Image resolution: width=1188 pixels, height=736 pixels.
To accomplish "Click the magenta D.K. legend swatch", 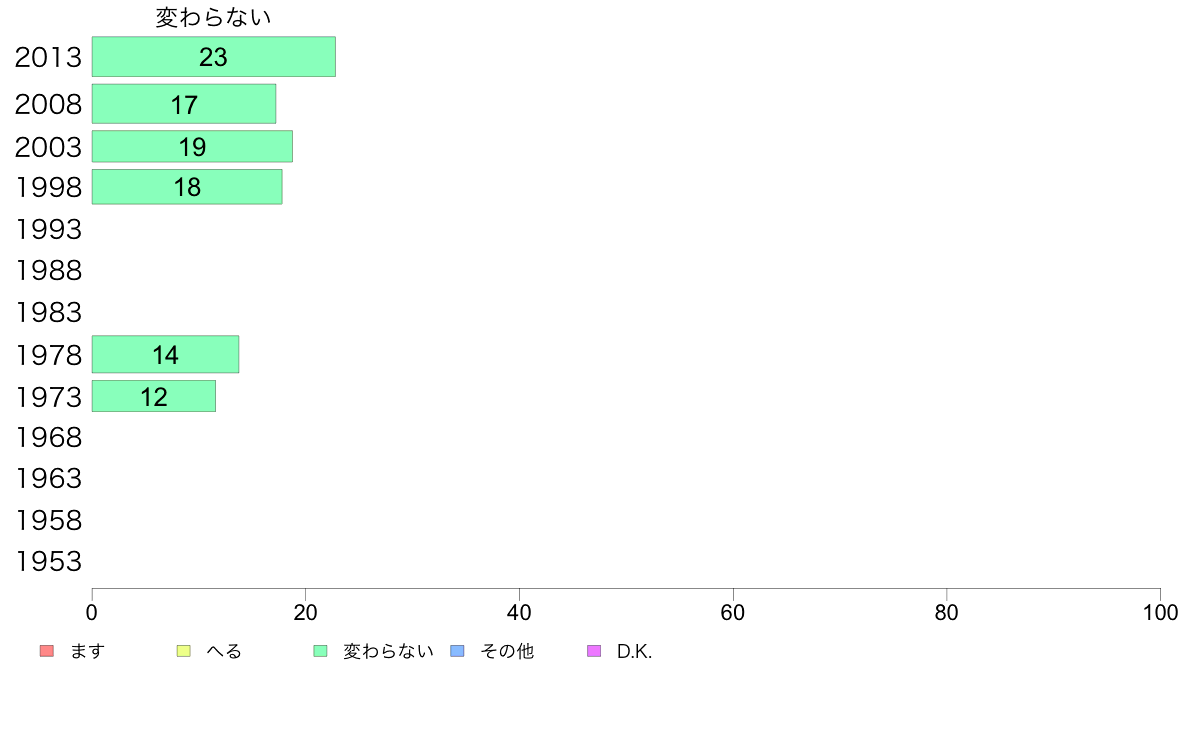I will point(594,651).
